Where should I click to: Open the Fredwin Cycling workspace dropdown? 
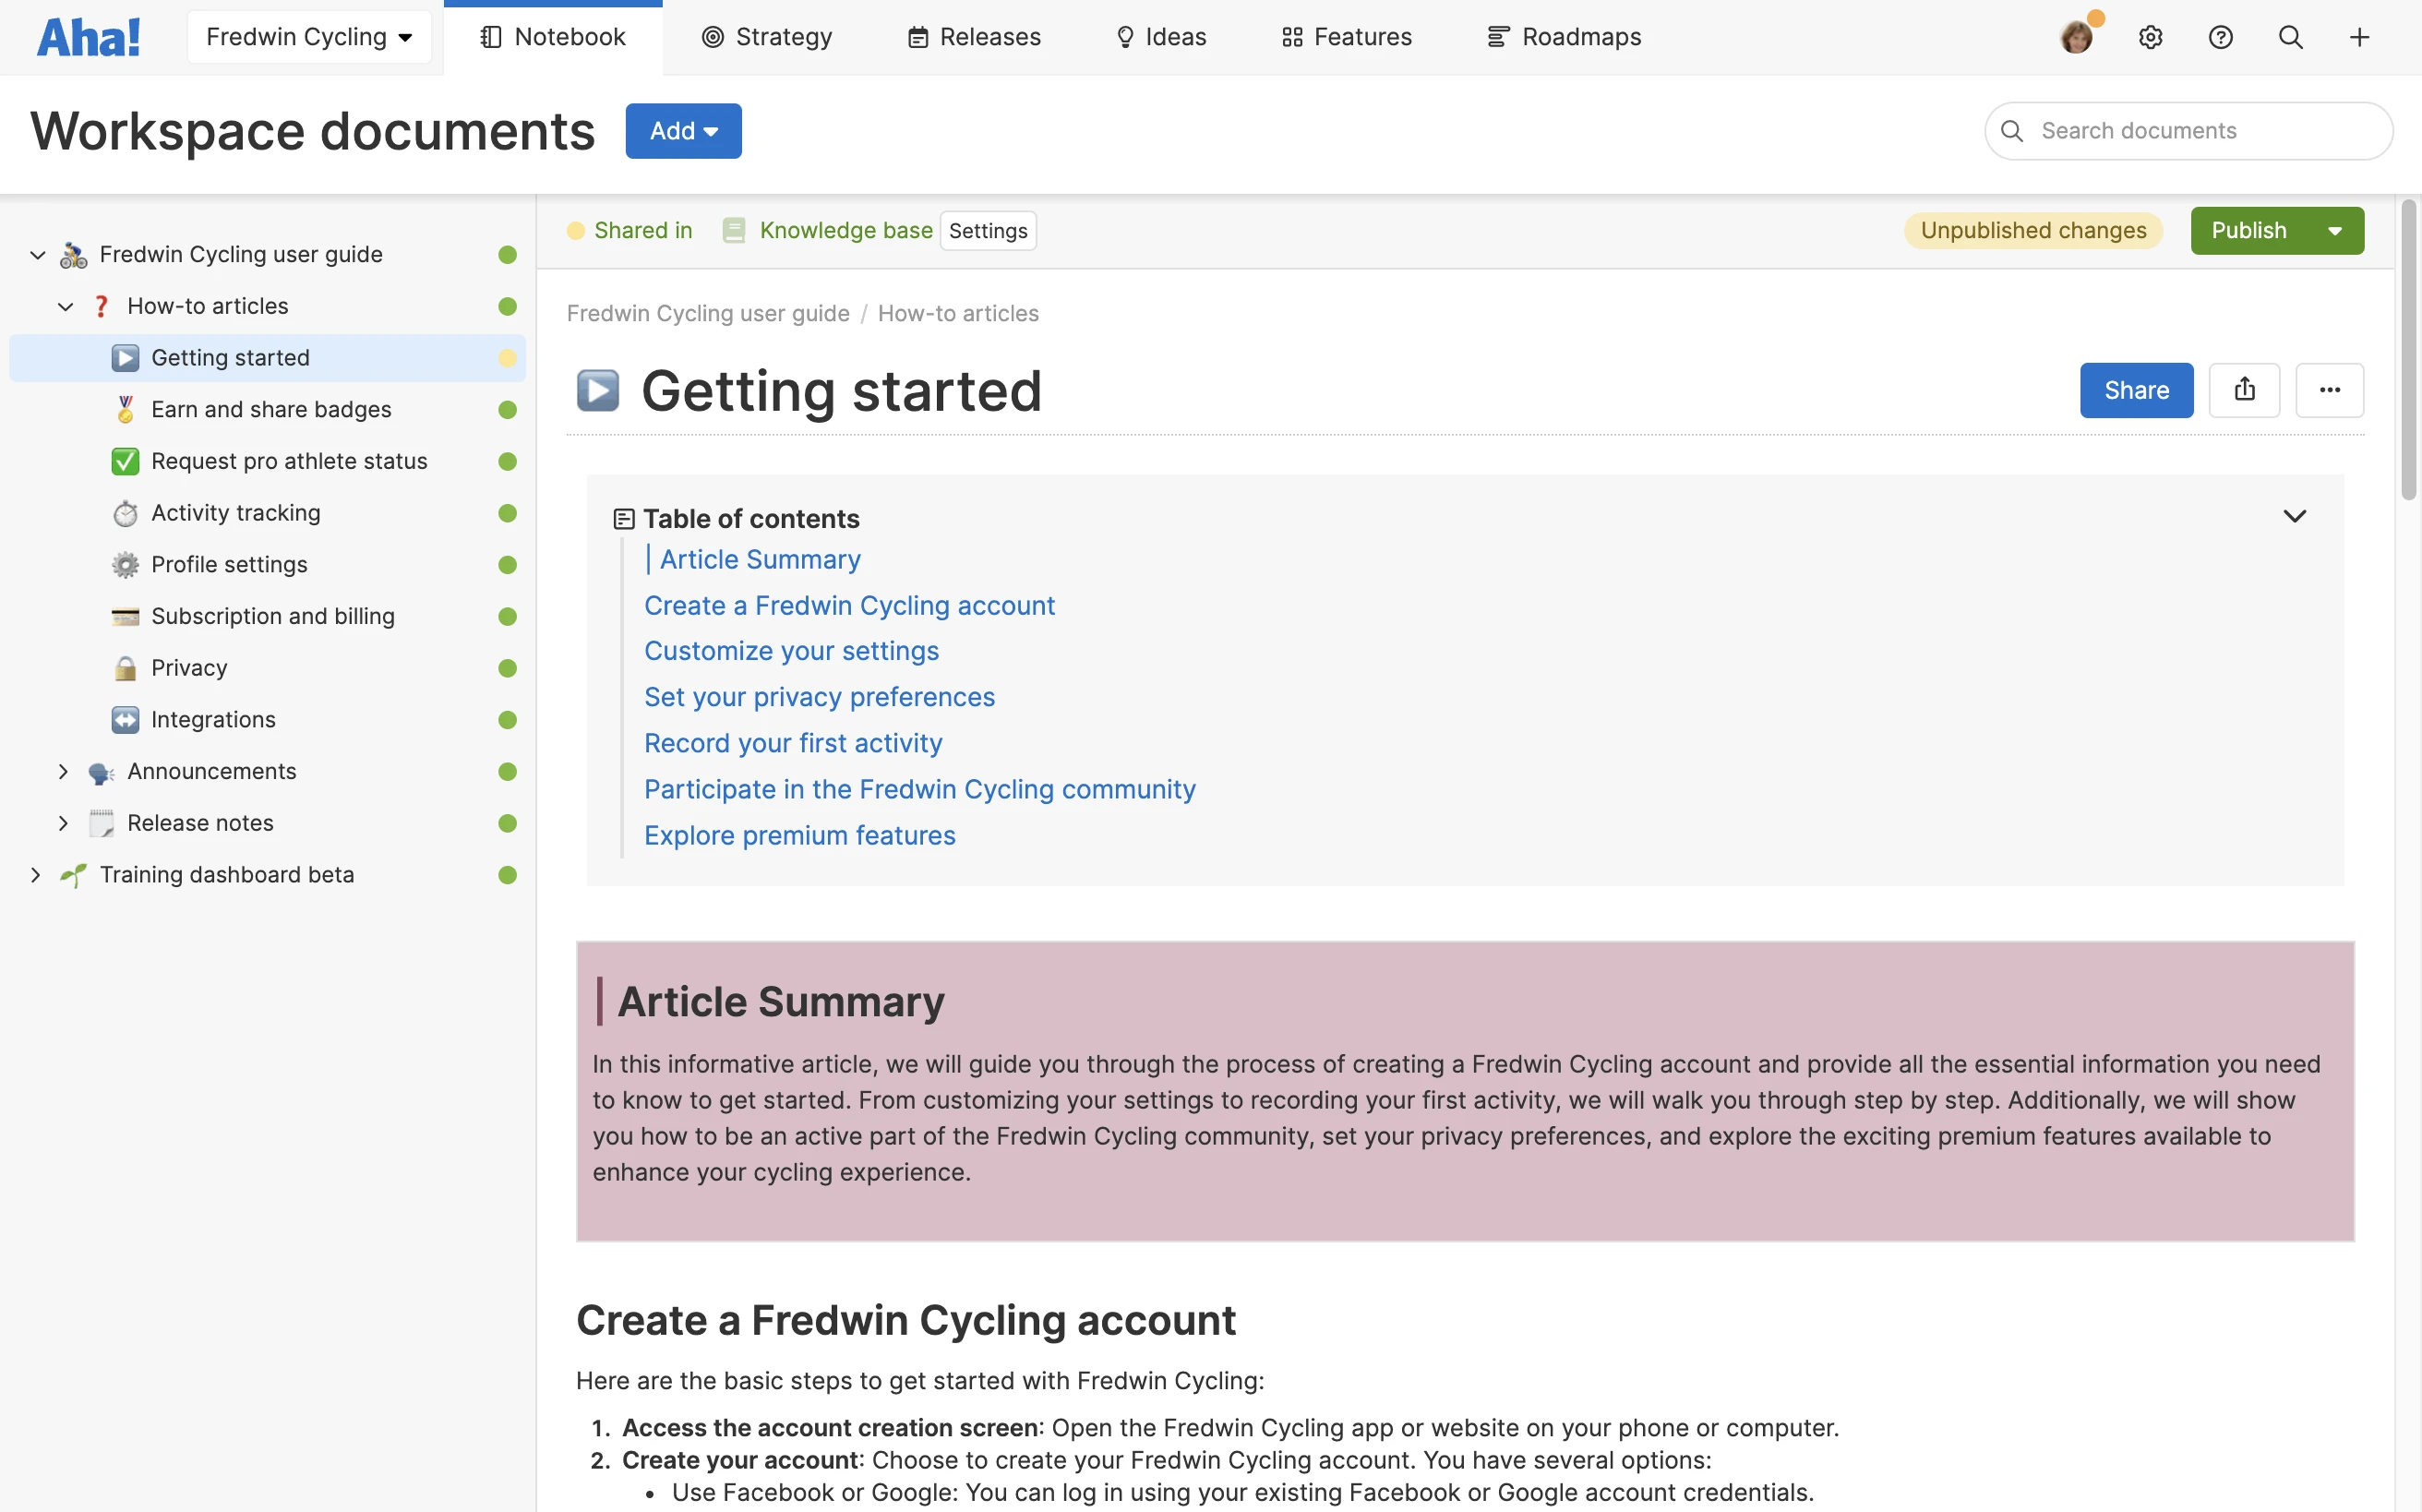pos(308,37)
